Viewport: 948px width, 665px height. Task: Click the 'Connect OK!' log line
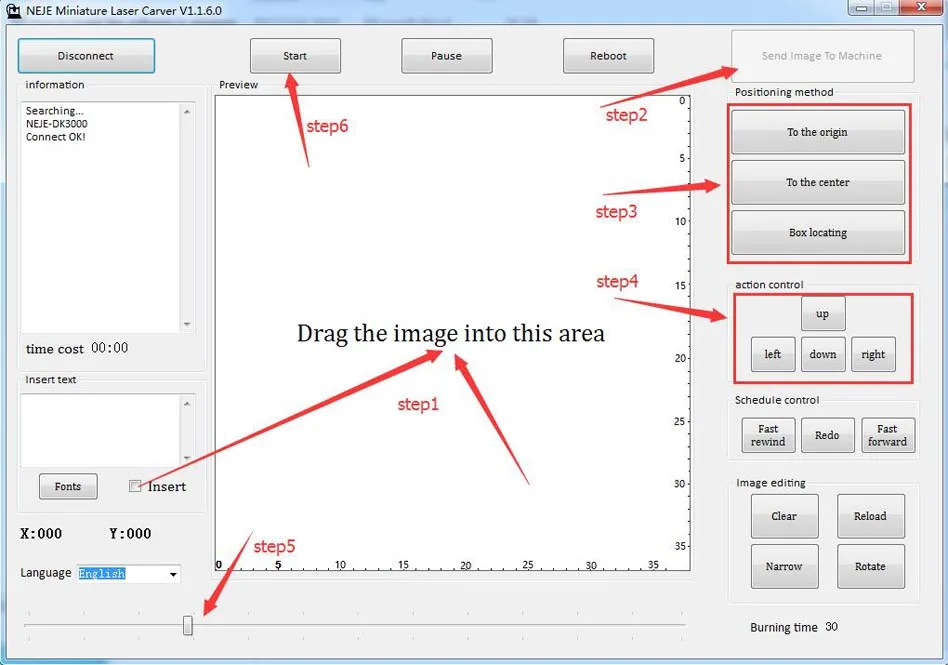pyautogui.click(x=56, y=137)
